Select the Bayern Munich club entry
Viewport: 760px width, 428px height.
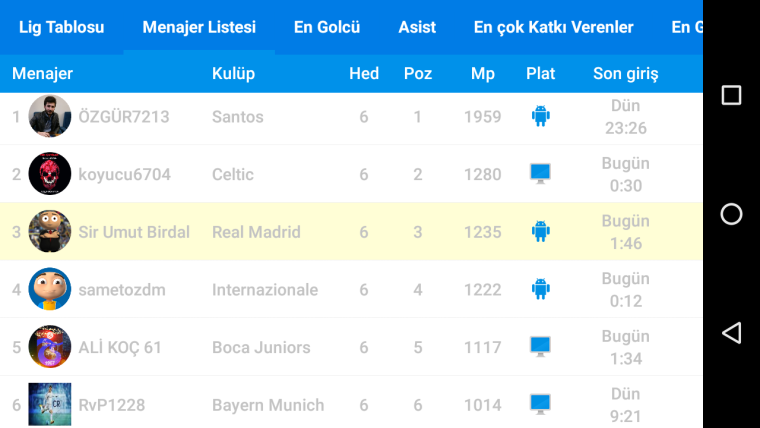pos(268,405)
